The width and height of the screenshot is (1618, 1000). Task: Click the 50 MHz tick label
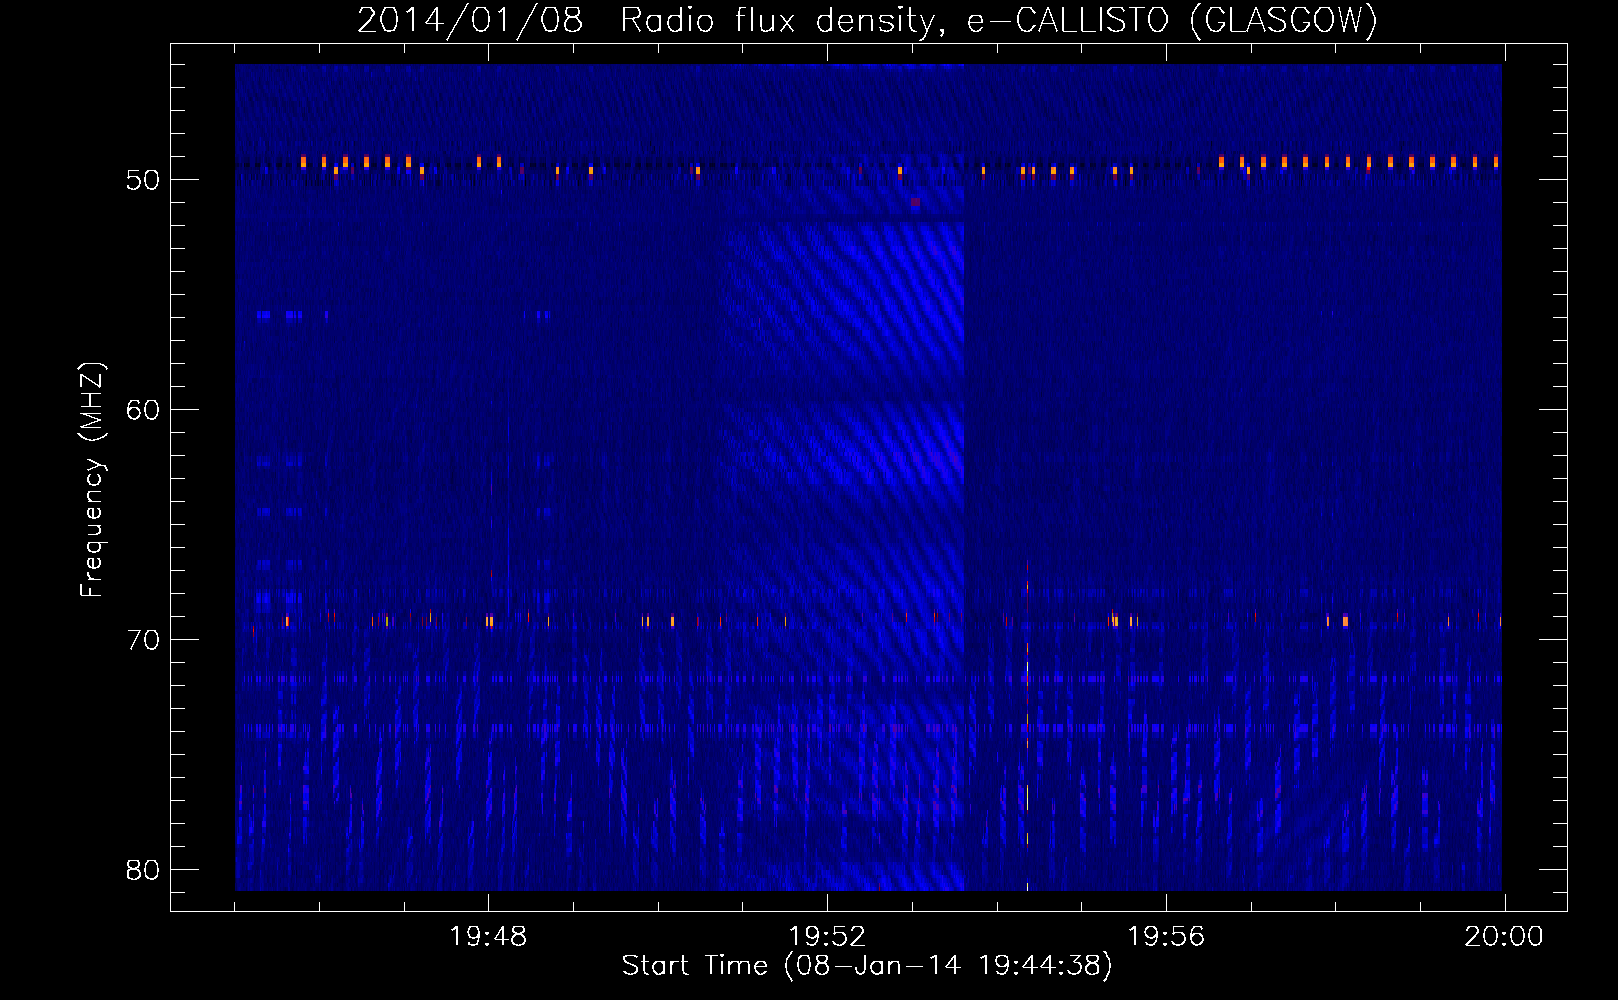tap(143, 180)
